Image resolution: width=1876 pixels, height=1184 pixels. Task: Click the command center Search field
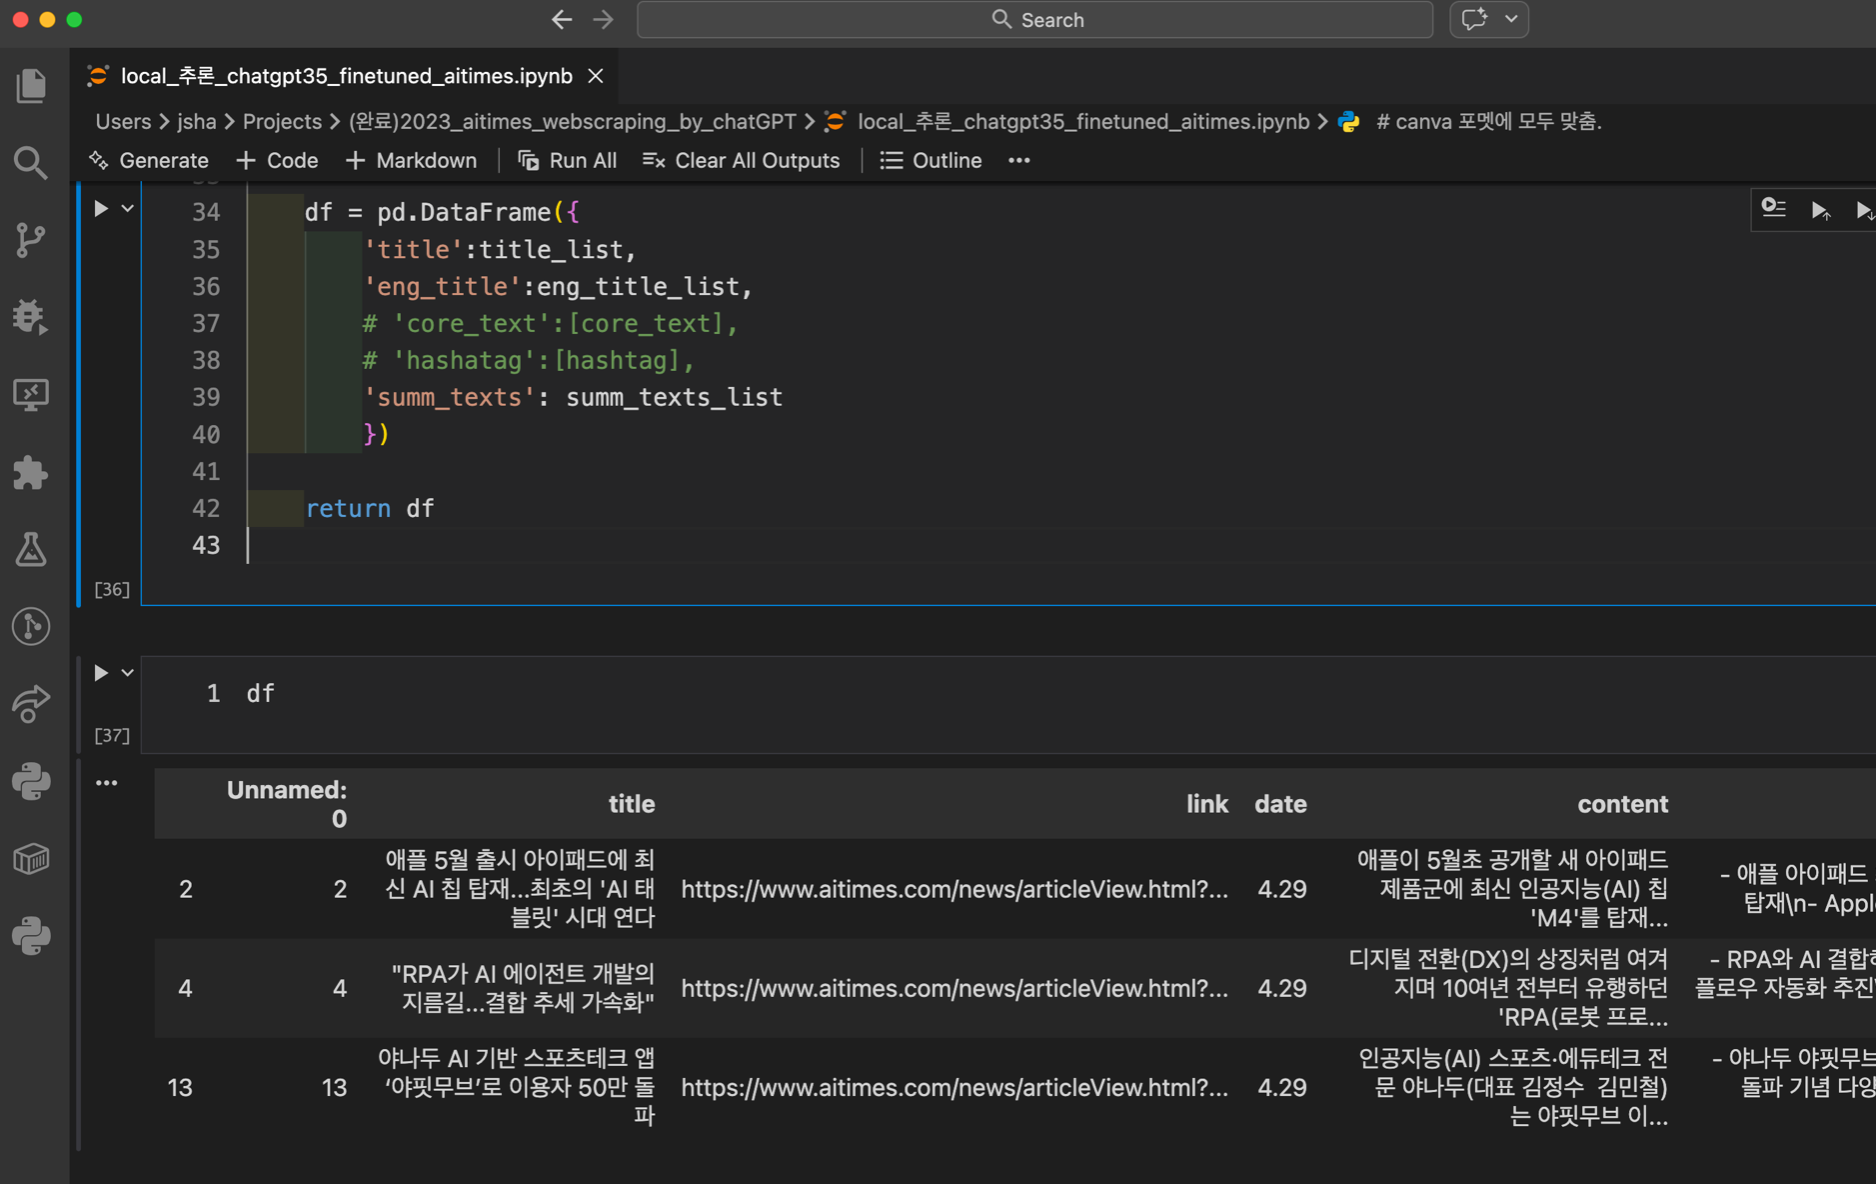(1035, 19)
